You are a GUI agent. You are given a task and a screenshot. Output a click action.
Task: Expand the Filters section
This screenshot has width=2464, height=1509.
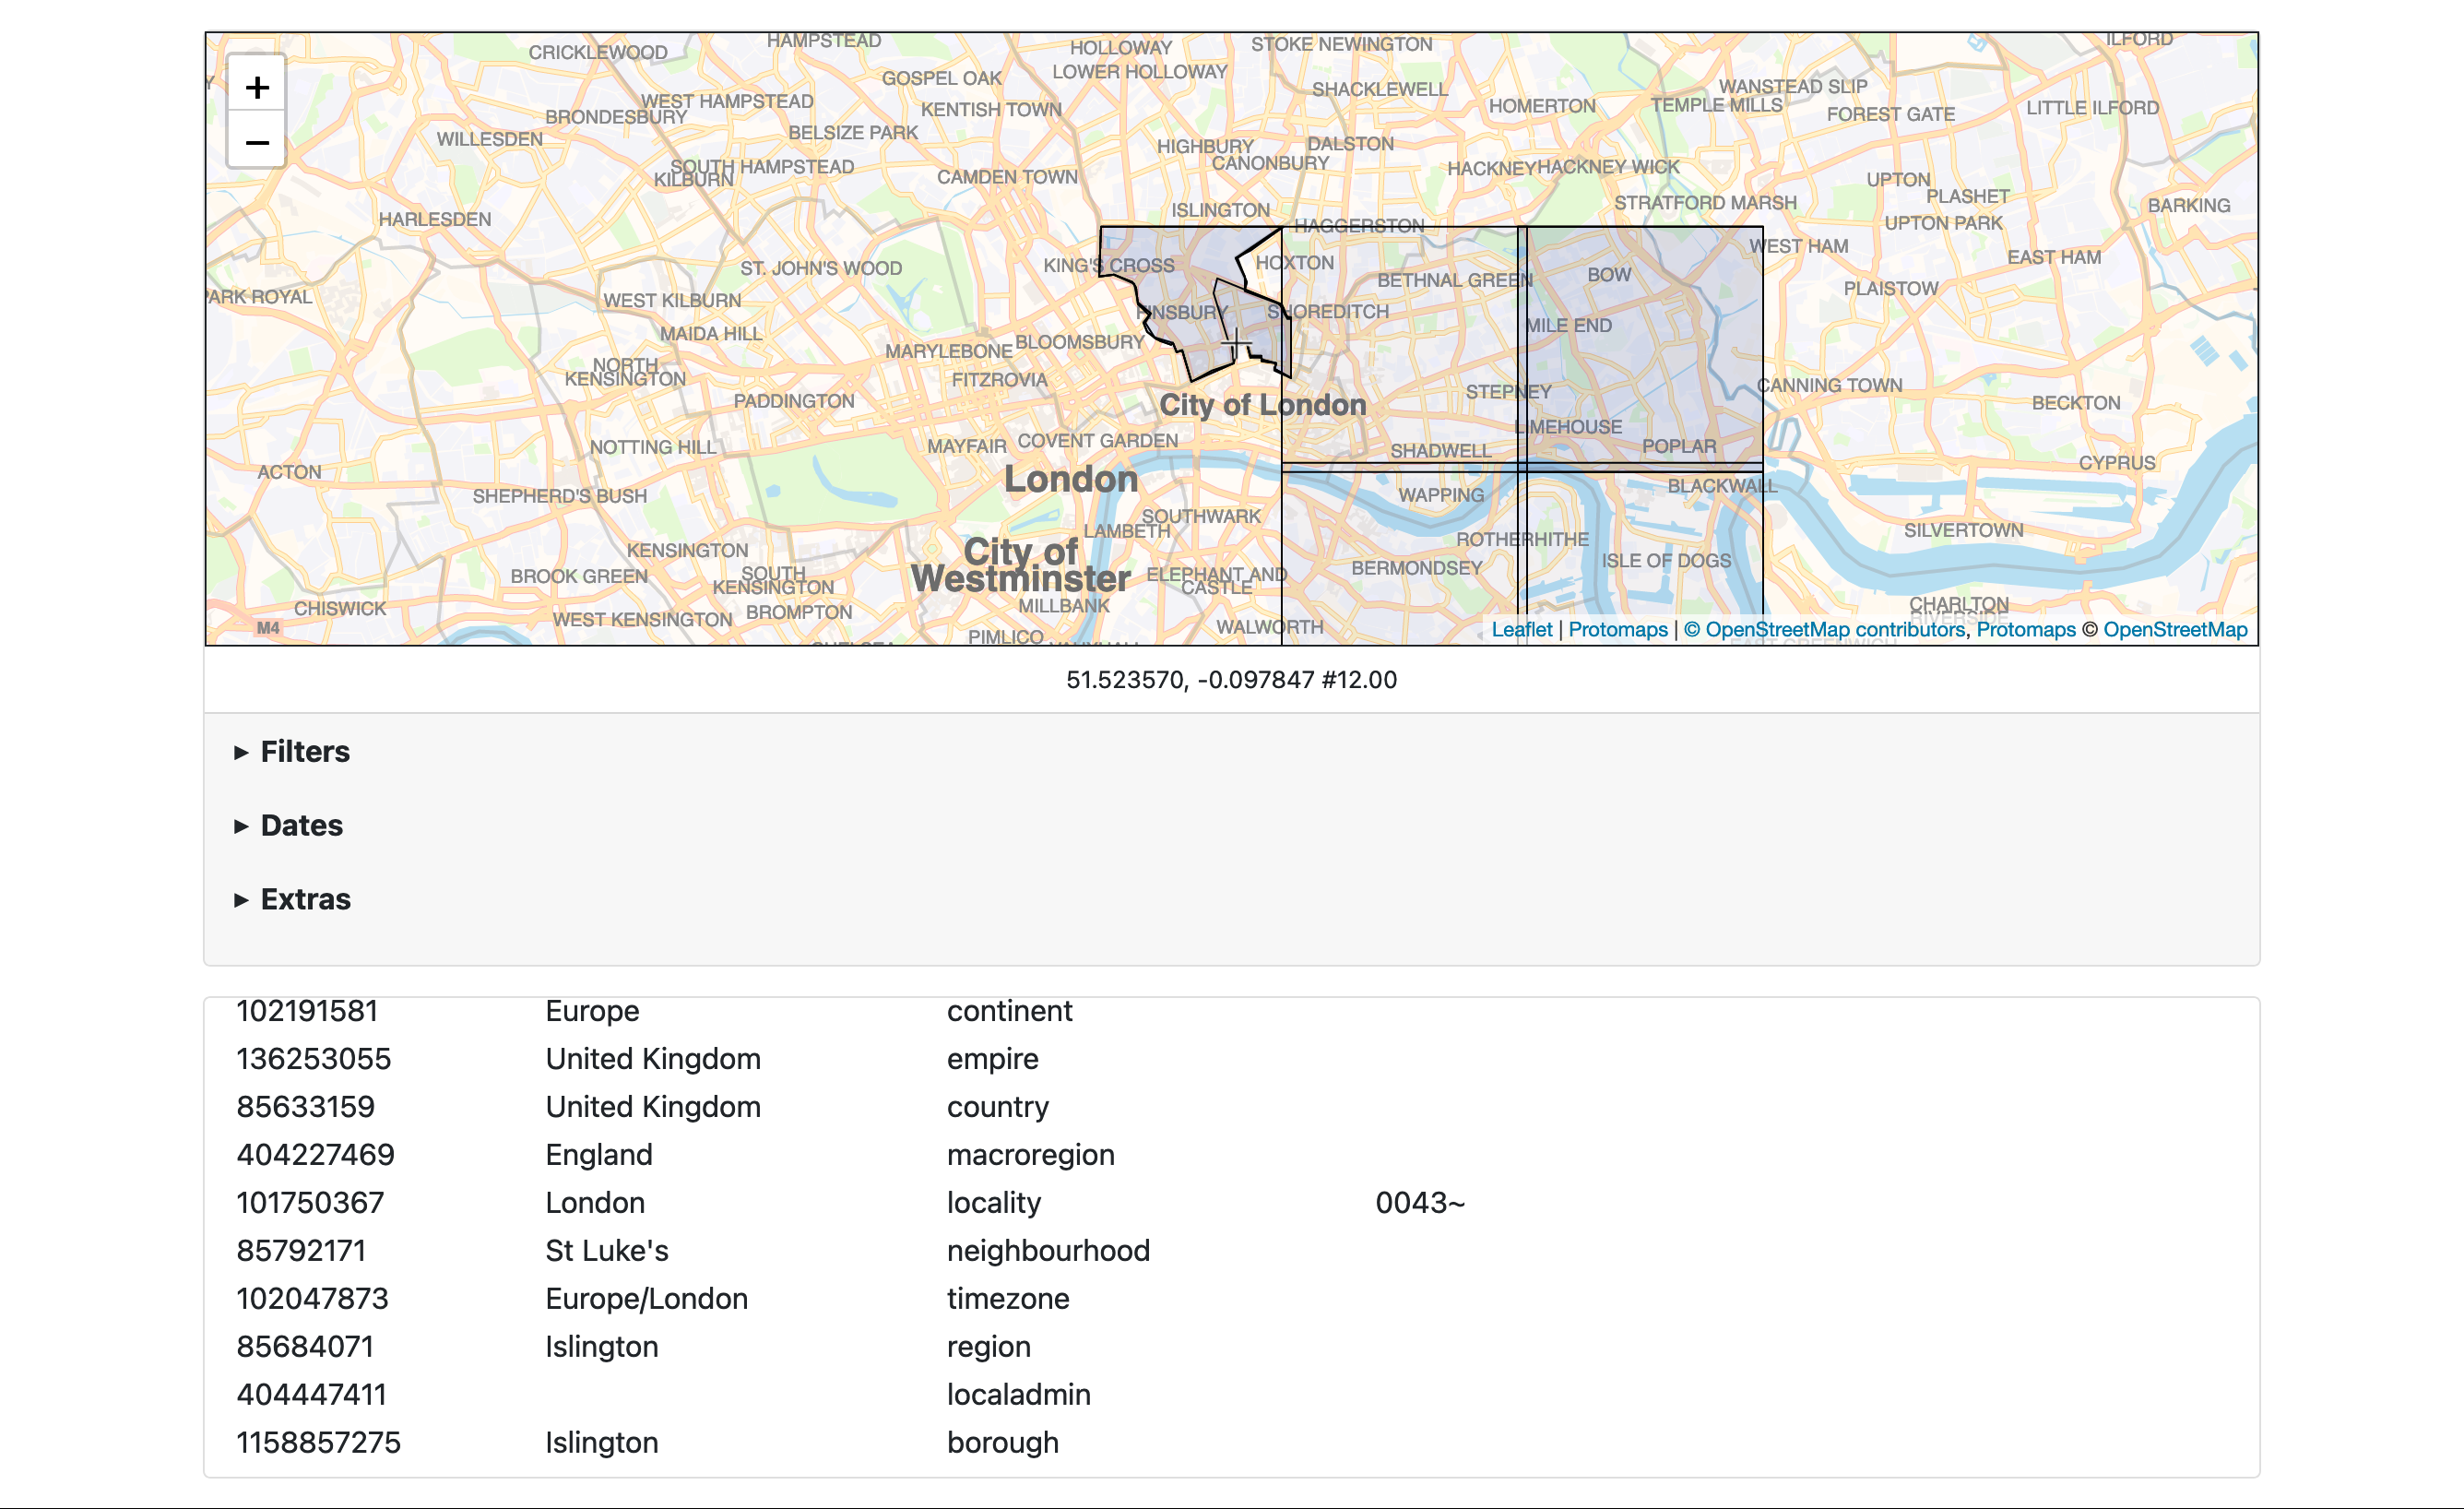[304, 752]
